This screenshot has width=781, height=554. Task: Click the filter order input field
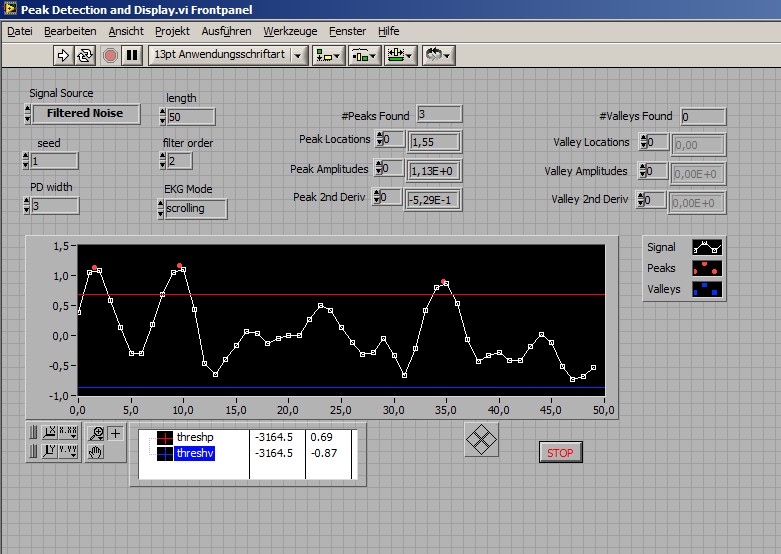point(179,161)
